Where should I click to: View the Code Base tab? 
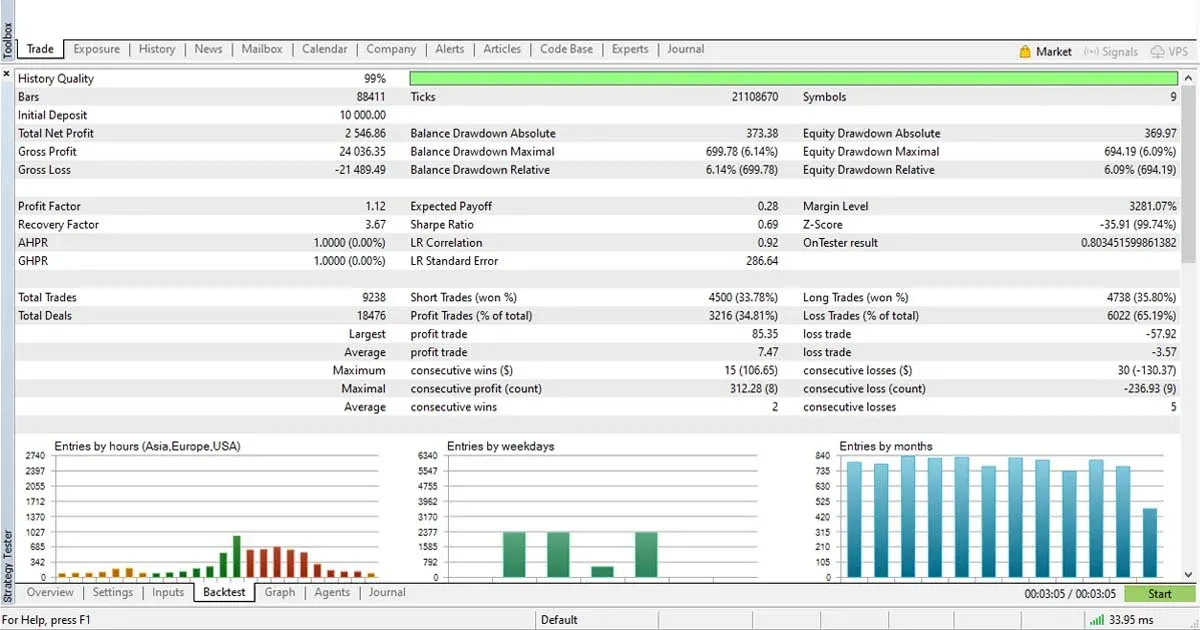(566, 48)
